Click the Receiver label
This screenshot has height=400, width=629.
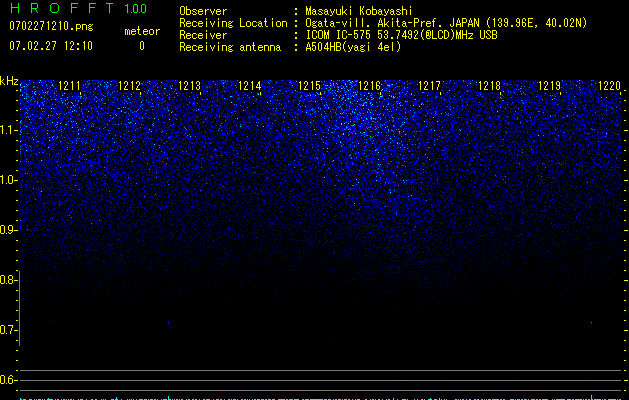203,35
